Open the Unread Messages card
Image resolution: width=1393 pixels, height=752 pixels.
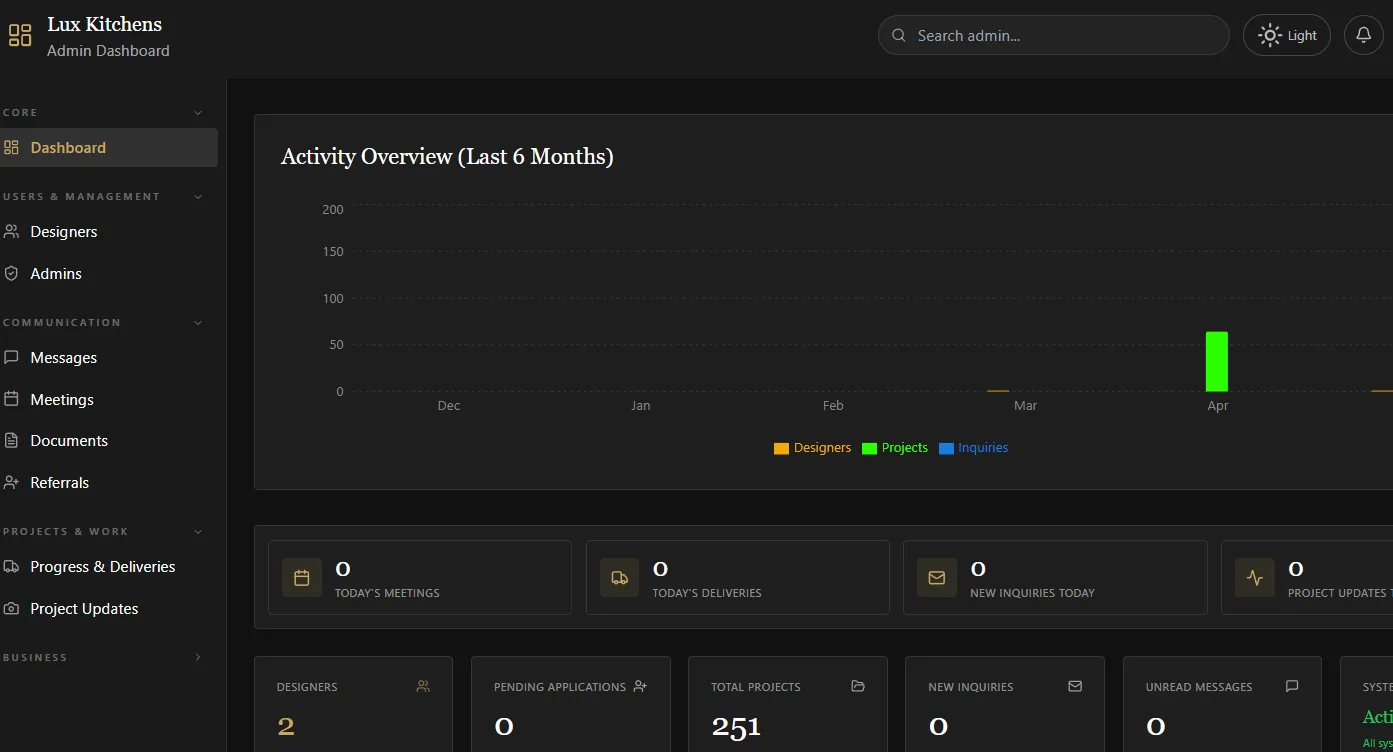tap(1222, 704)
